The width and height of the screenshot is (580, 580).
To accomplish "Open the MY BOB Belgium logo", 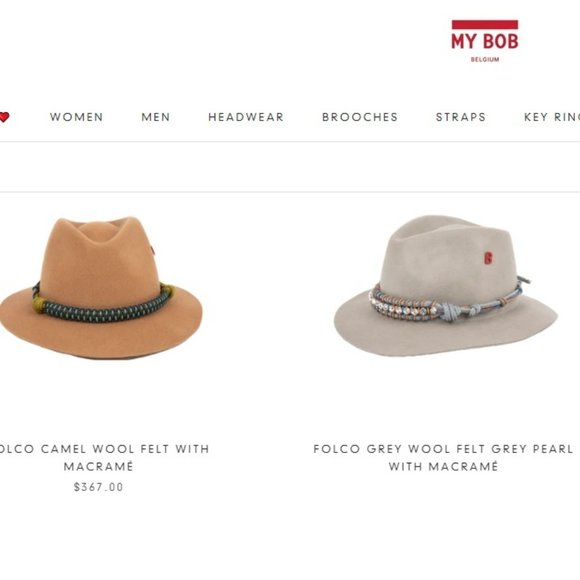I will click(485, 41).
